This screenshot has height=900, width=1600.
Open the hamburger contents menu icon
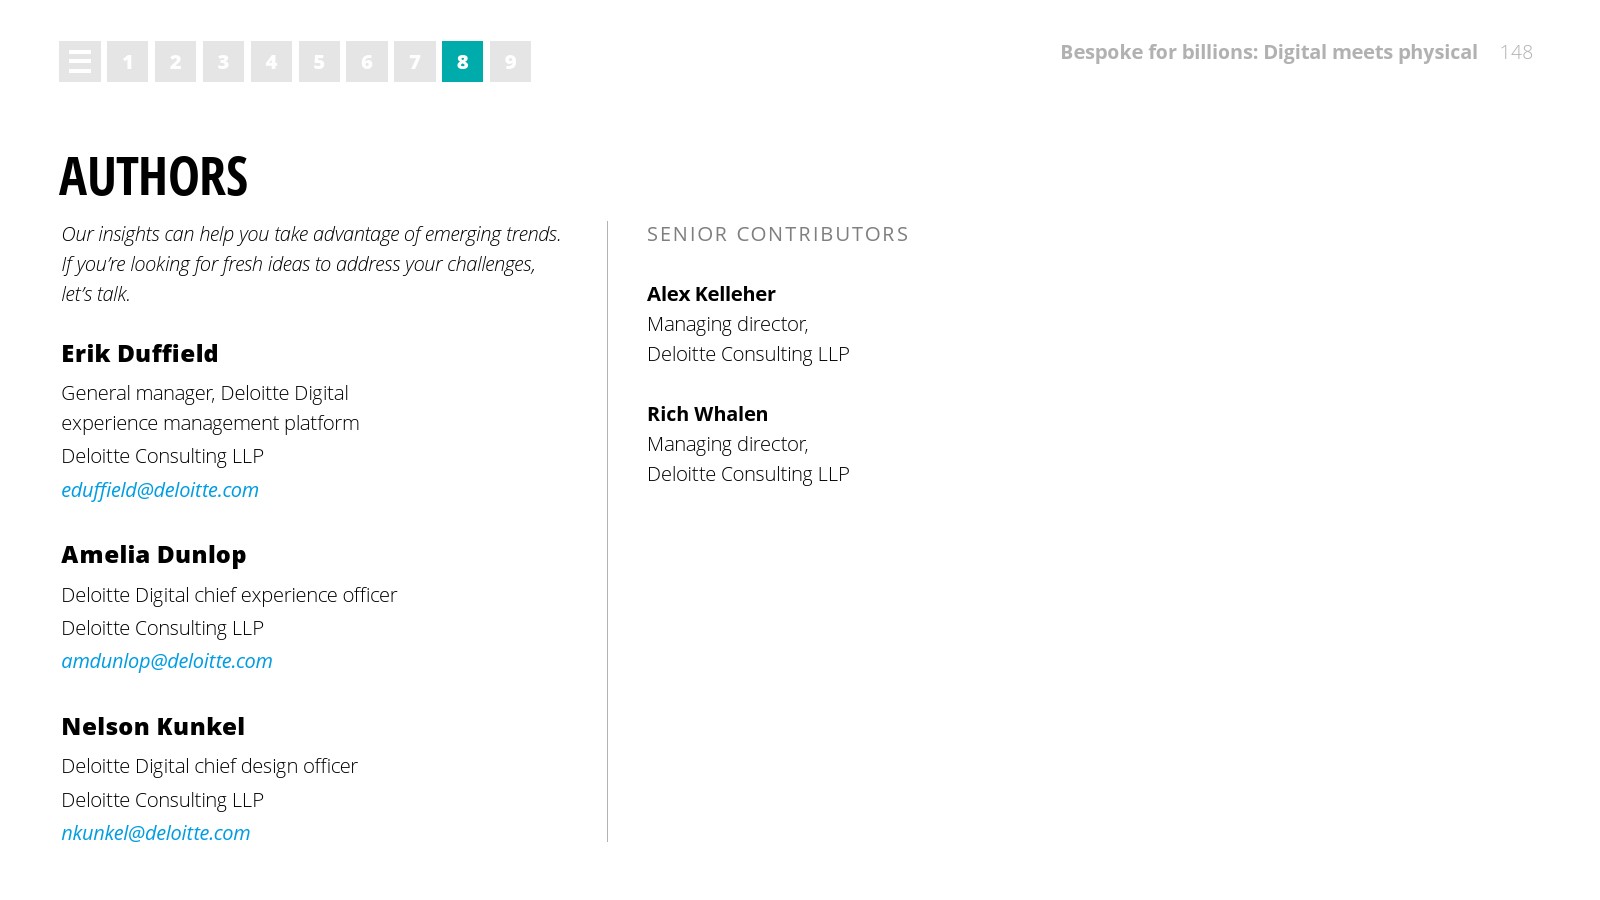[x=80, y=62]
